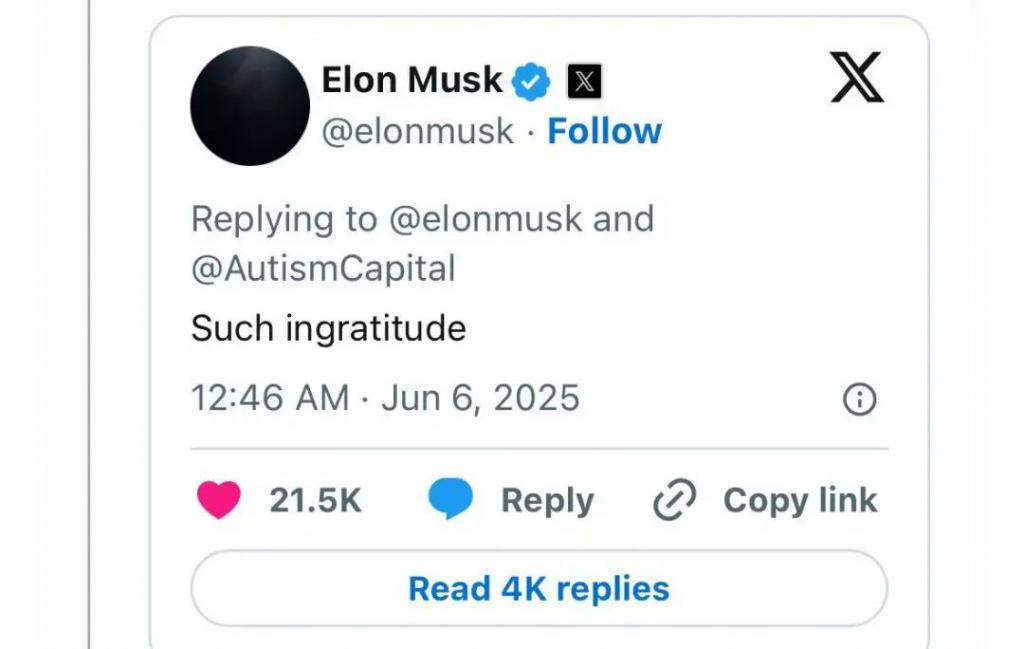Click the "Replying to" gray text
The image size is (1024, 649).
[x=283, y=219]
